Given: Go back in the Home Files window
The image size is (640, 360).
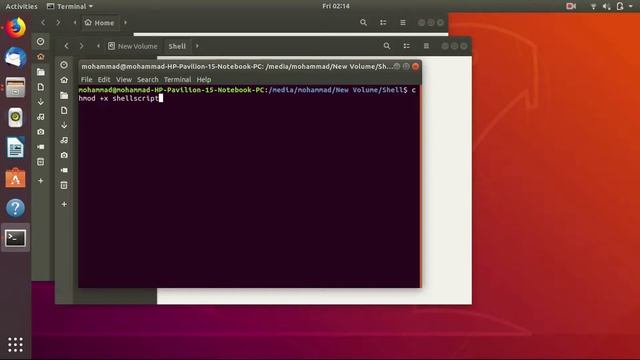Looking at the screenshot, I should 43,22.
